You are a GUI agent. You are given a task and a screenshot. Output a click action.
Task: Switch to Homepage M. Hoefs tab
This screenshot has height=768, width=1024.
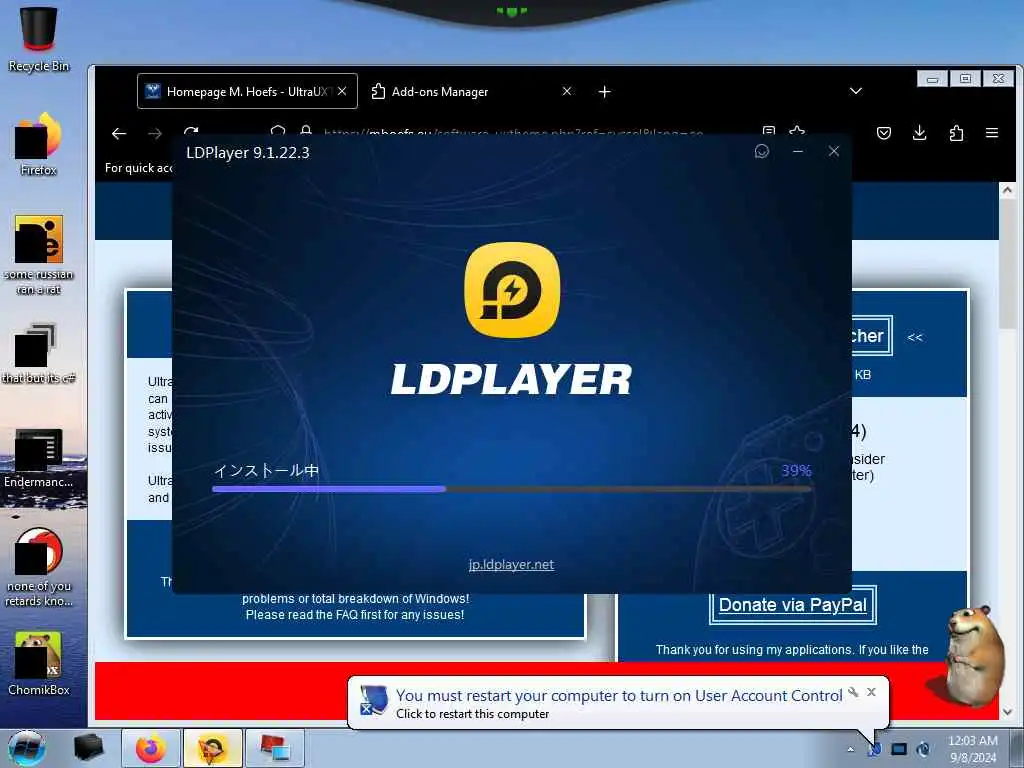247,91
